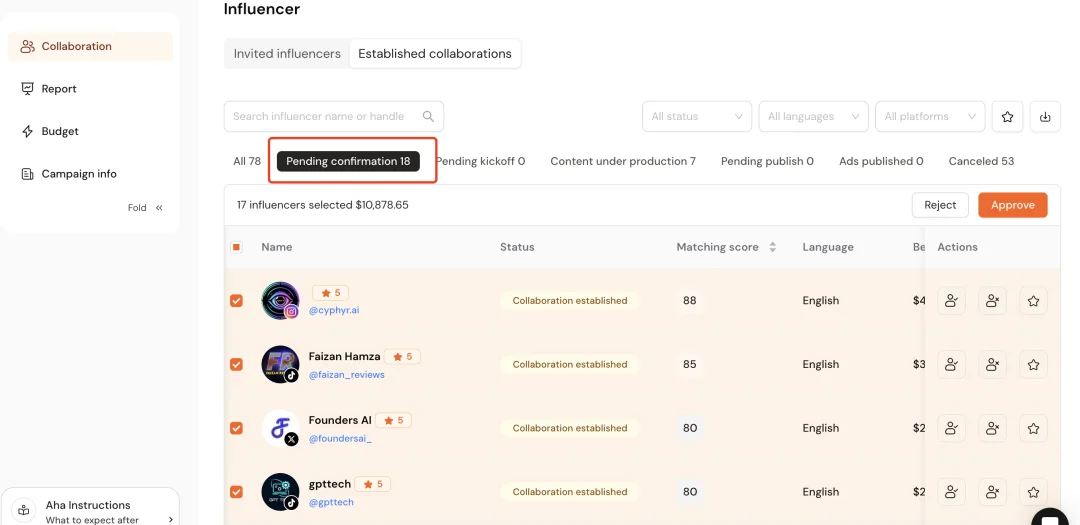Click the star icon in the @cyphyr.ai row
Image resolution: width=1080 pixels, height=525 pixels.
pos(1033,301)
